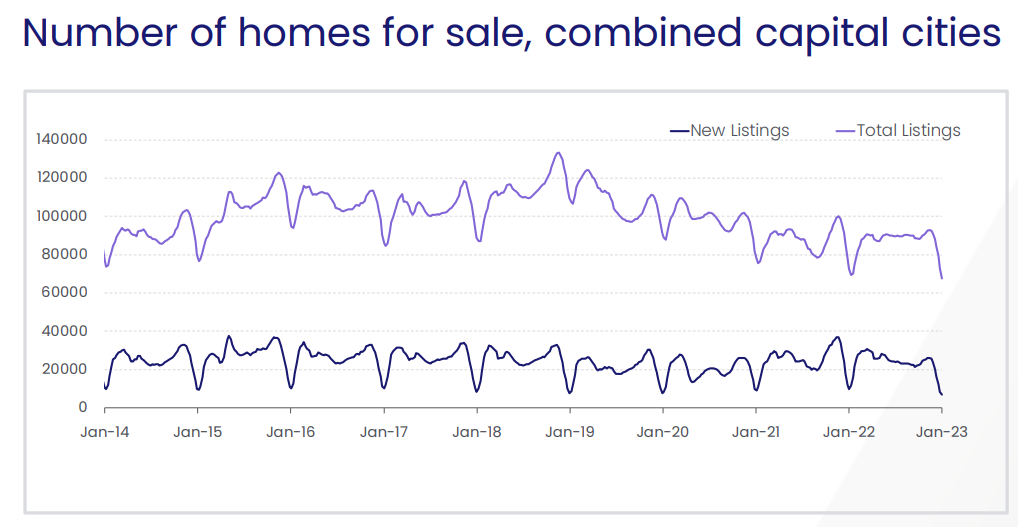
Task: Select the Jan-20 x-axis label
Action: pyautogui.click(x=663, y=432)
